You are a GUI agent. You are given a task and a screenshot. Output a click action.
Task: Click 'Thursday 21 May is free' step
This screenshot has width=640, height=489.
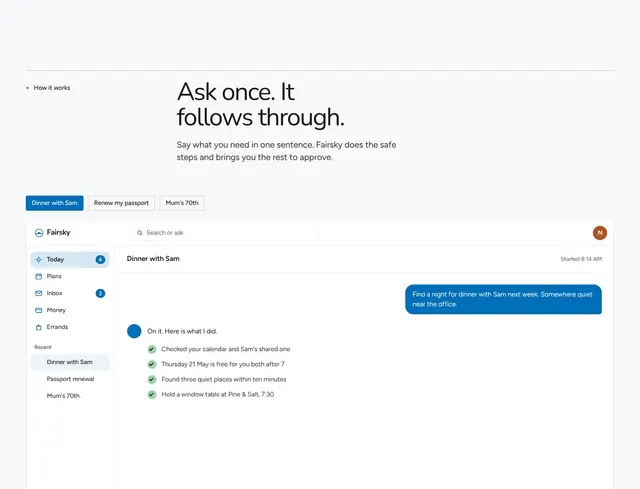pos(223,364)
